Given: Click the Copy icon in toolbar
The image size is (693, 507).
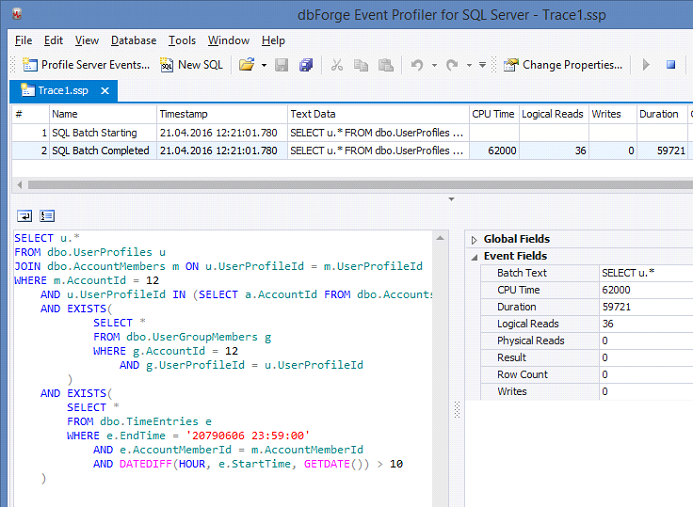Looking at the screenshot, I should click(x=361, y=65).
